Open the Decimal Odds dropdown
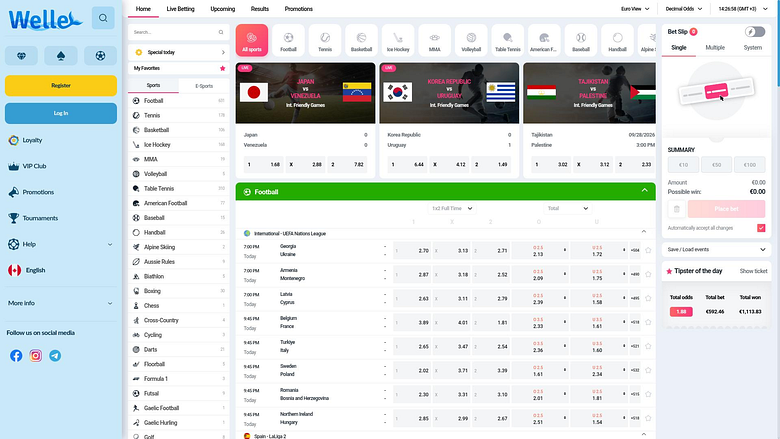The width and height of the screenshot is (780, 439). (x=684, y=9)
